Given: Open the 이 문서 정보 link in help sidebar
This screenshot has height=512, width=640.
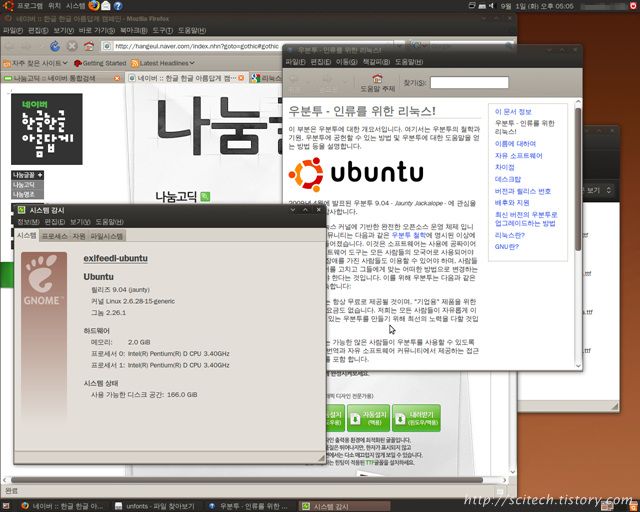Looking at the screenshot, I should coord(513,111).
